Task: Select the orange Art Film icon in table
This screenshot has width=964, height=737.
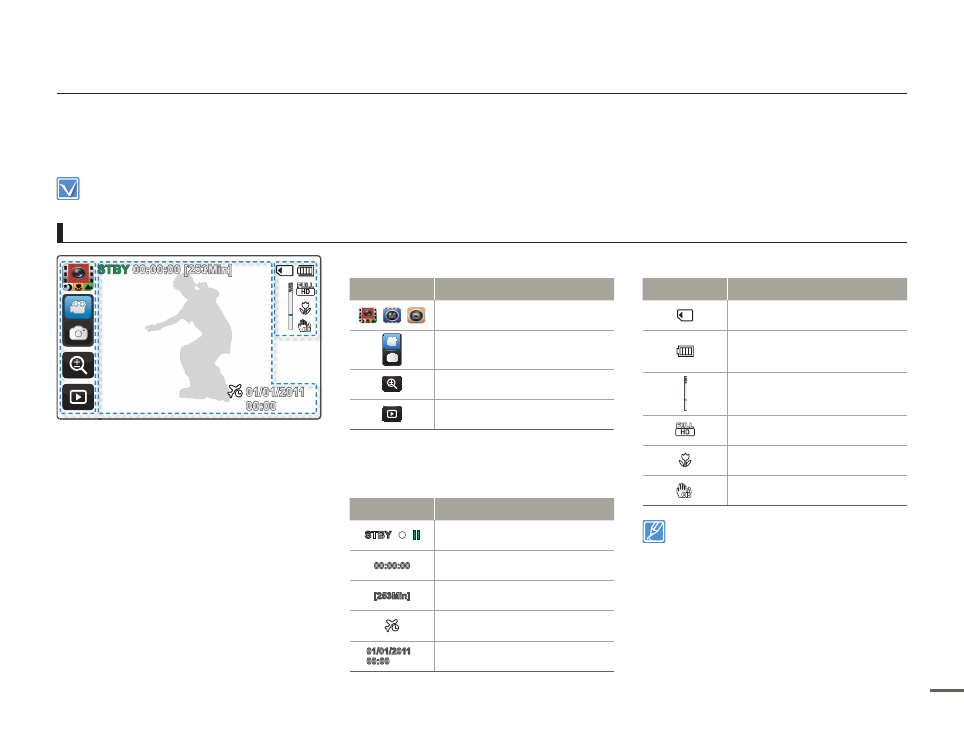Action: 415,315
